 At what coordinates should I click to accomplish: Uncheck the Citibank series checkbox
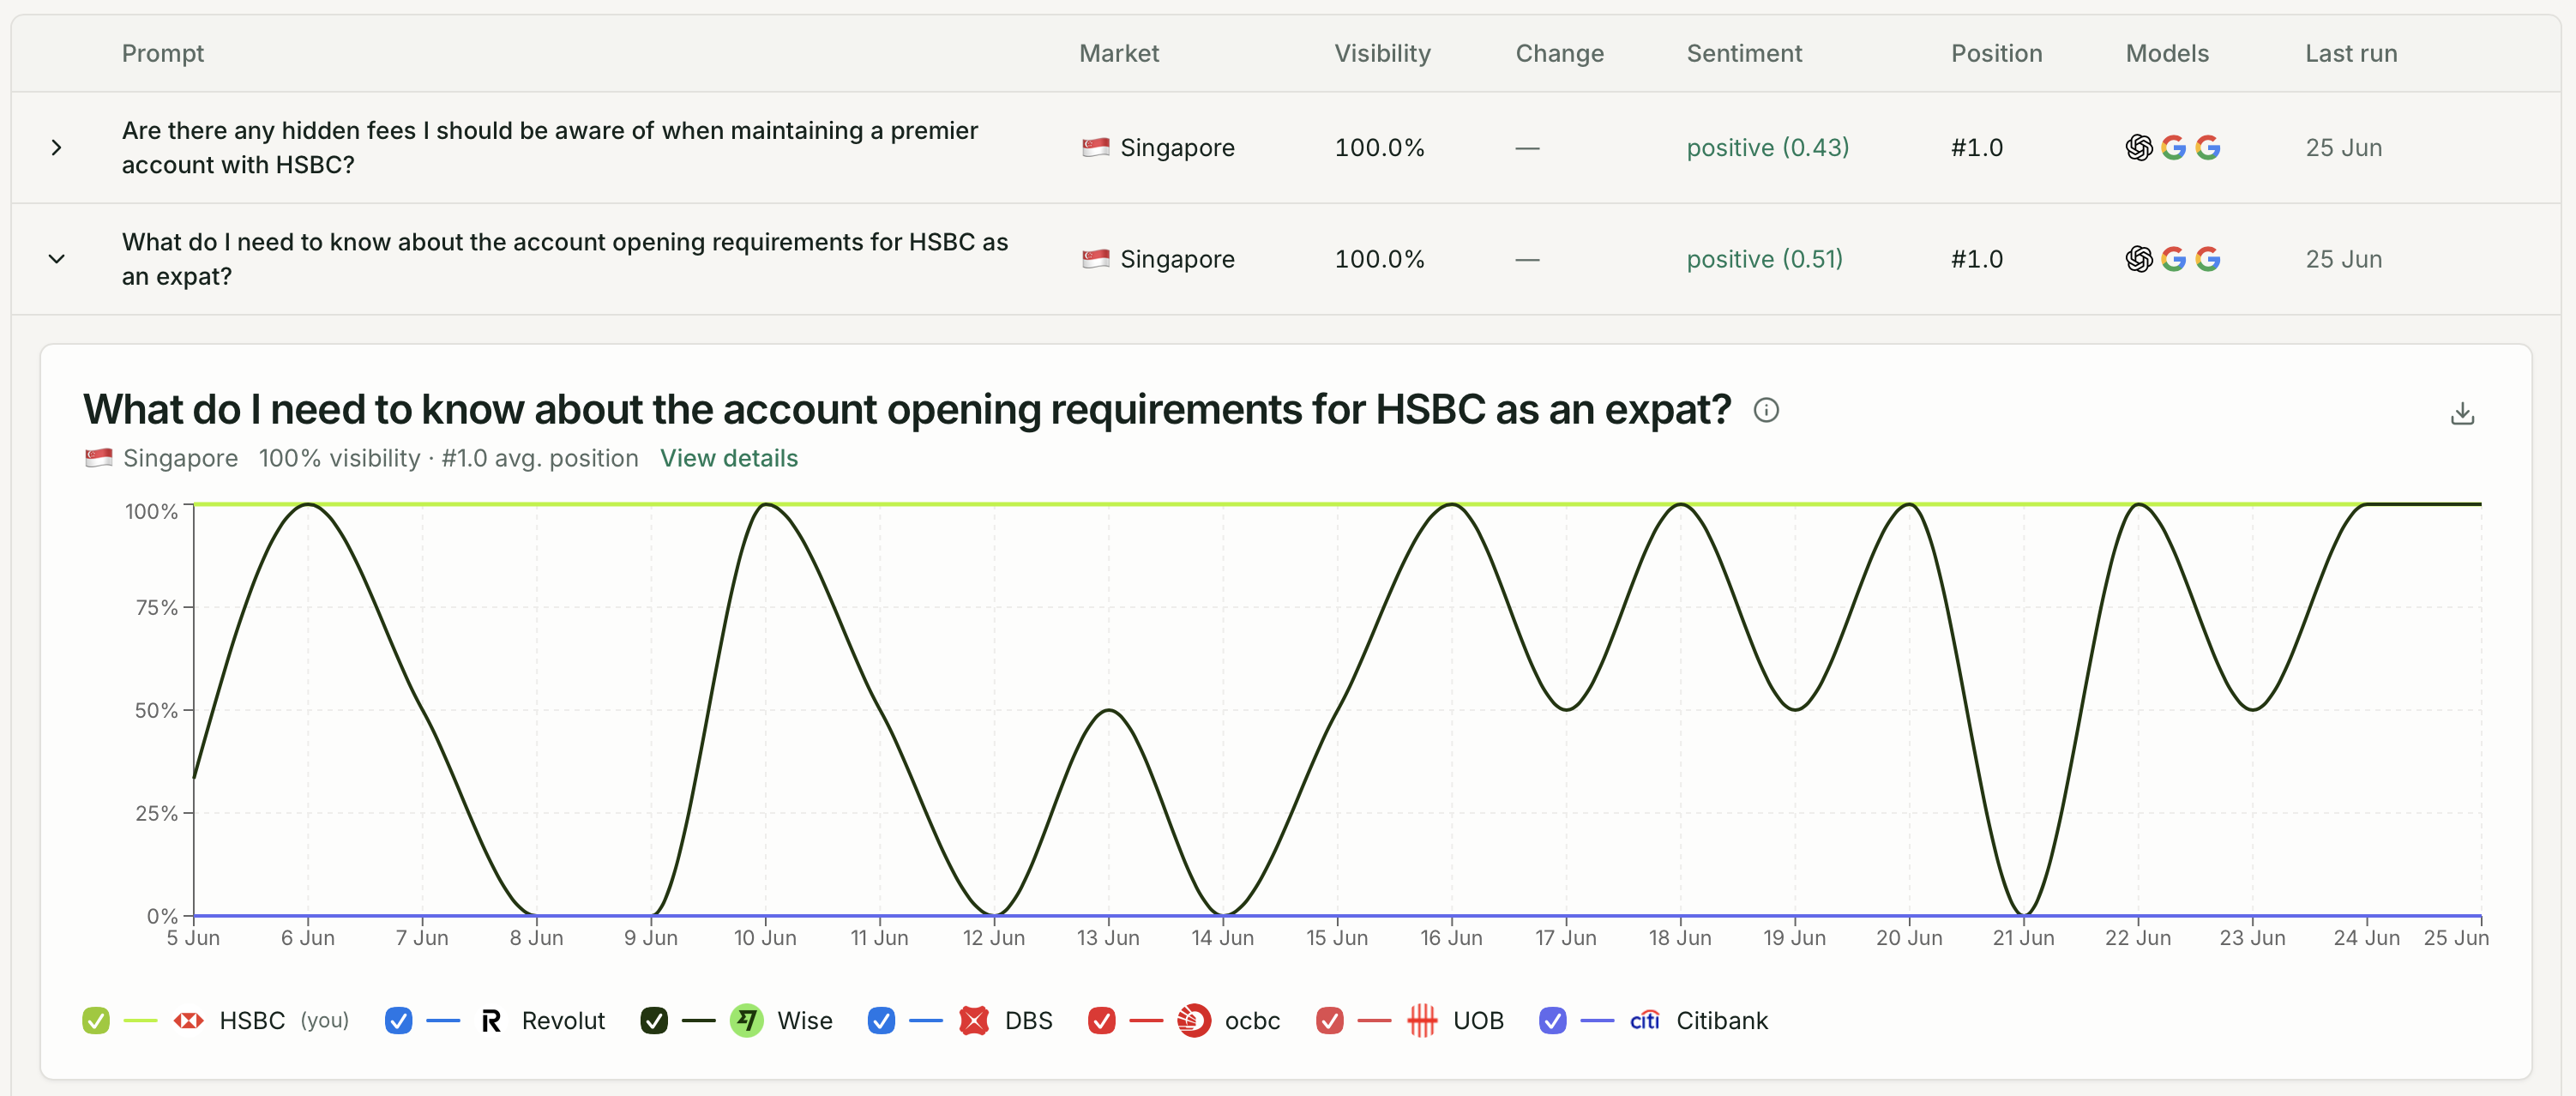point(1552,1020)
